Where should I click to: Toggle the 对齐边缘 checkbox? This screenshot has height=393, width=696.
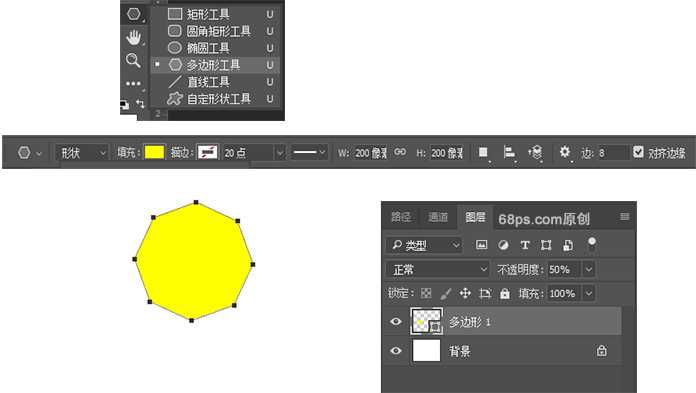(x=638, y=152)
